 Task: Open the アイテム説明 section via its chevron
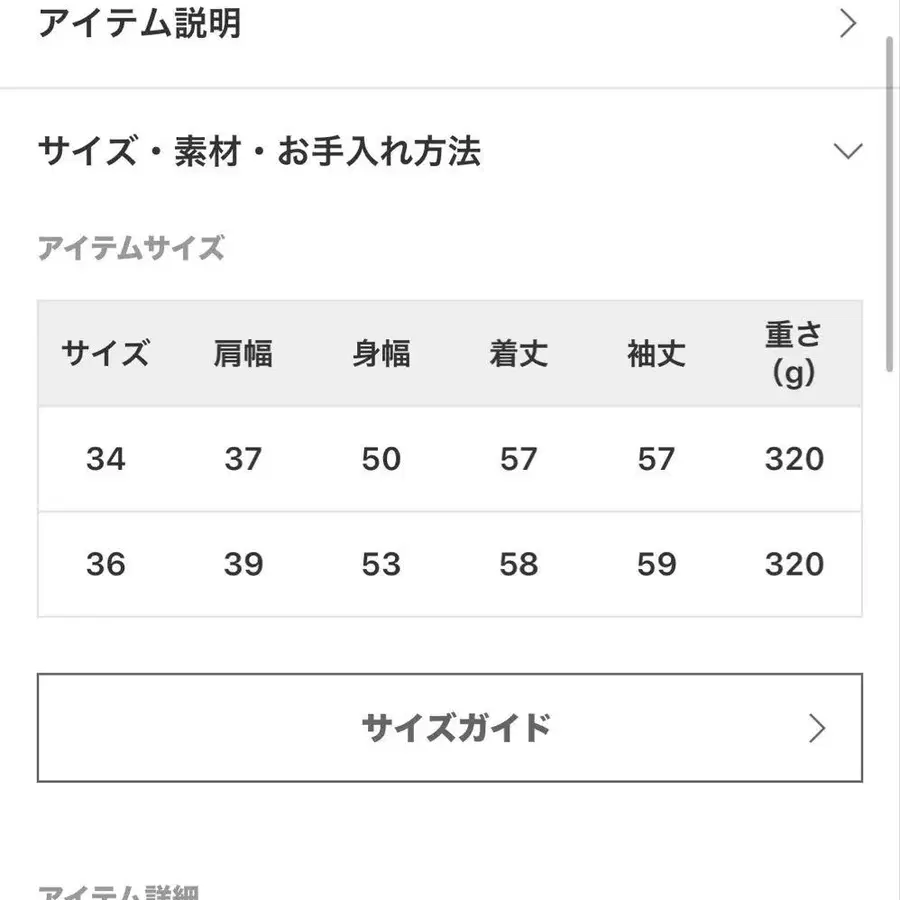[x=849, y=22]
